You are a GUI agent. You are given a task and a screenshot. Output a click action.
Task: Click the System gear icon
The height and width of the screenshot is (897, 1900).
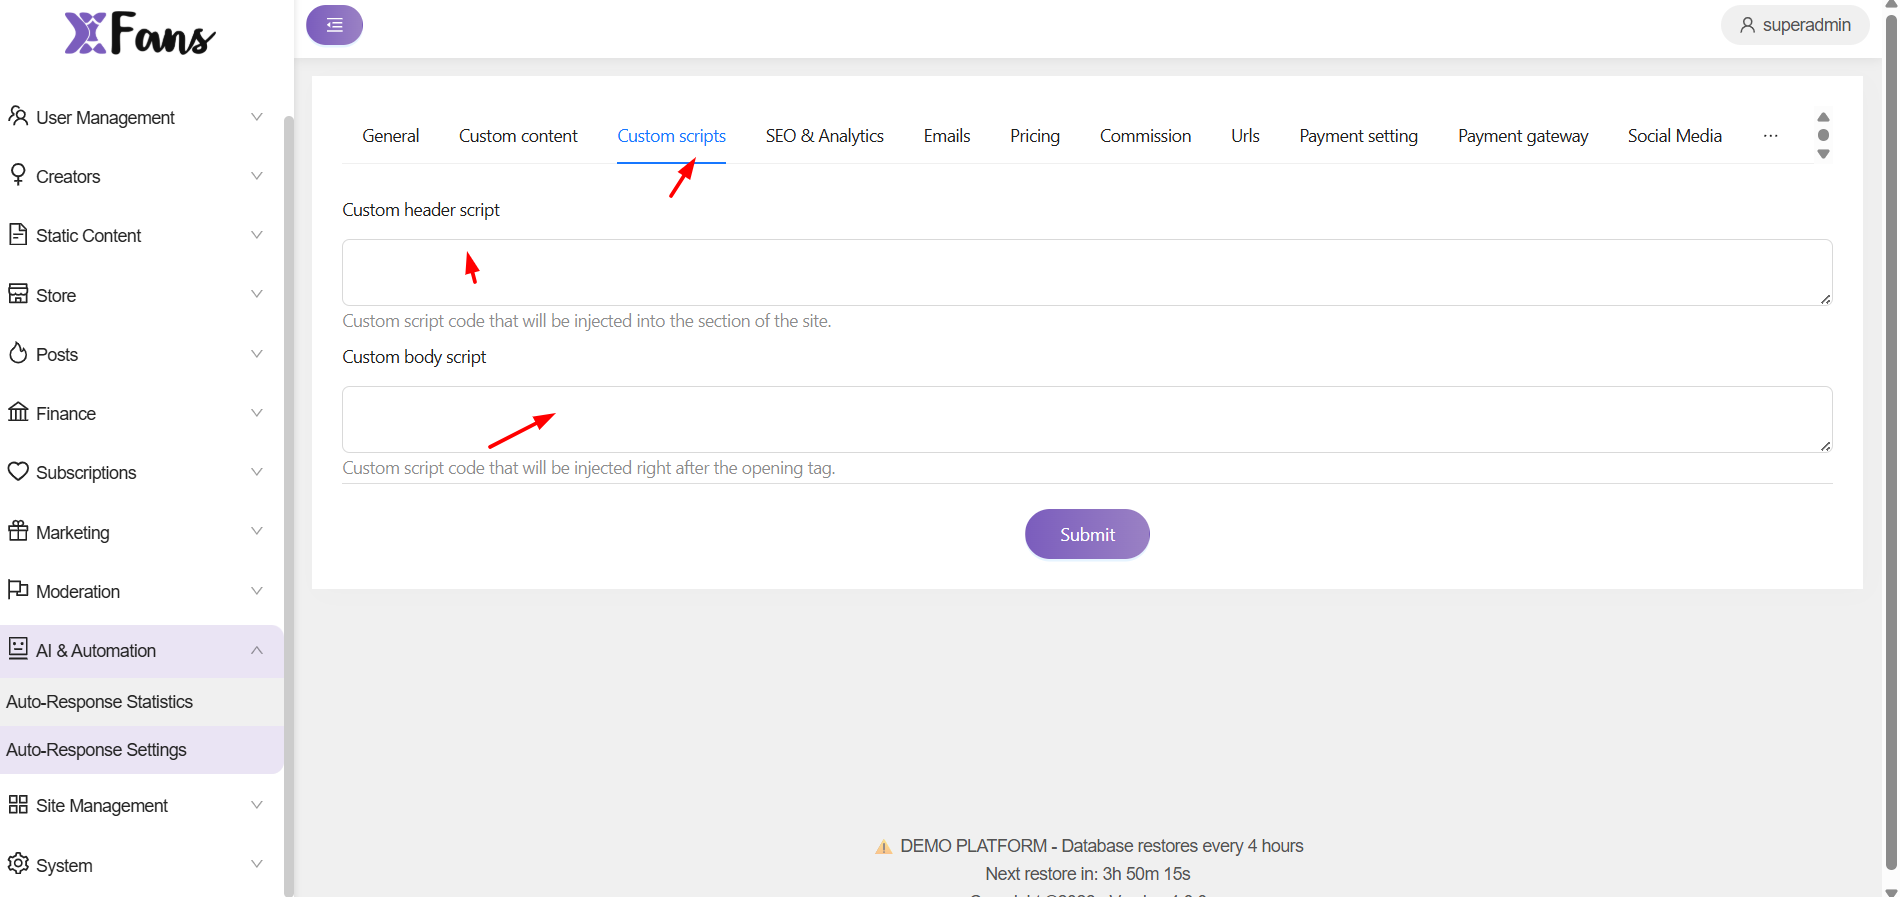[x=18, y=864]
